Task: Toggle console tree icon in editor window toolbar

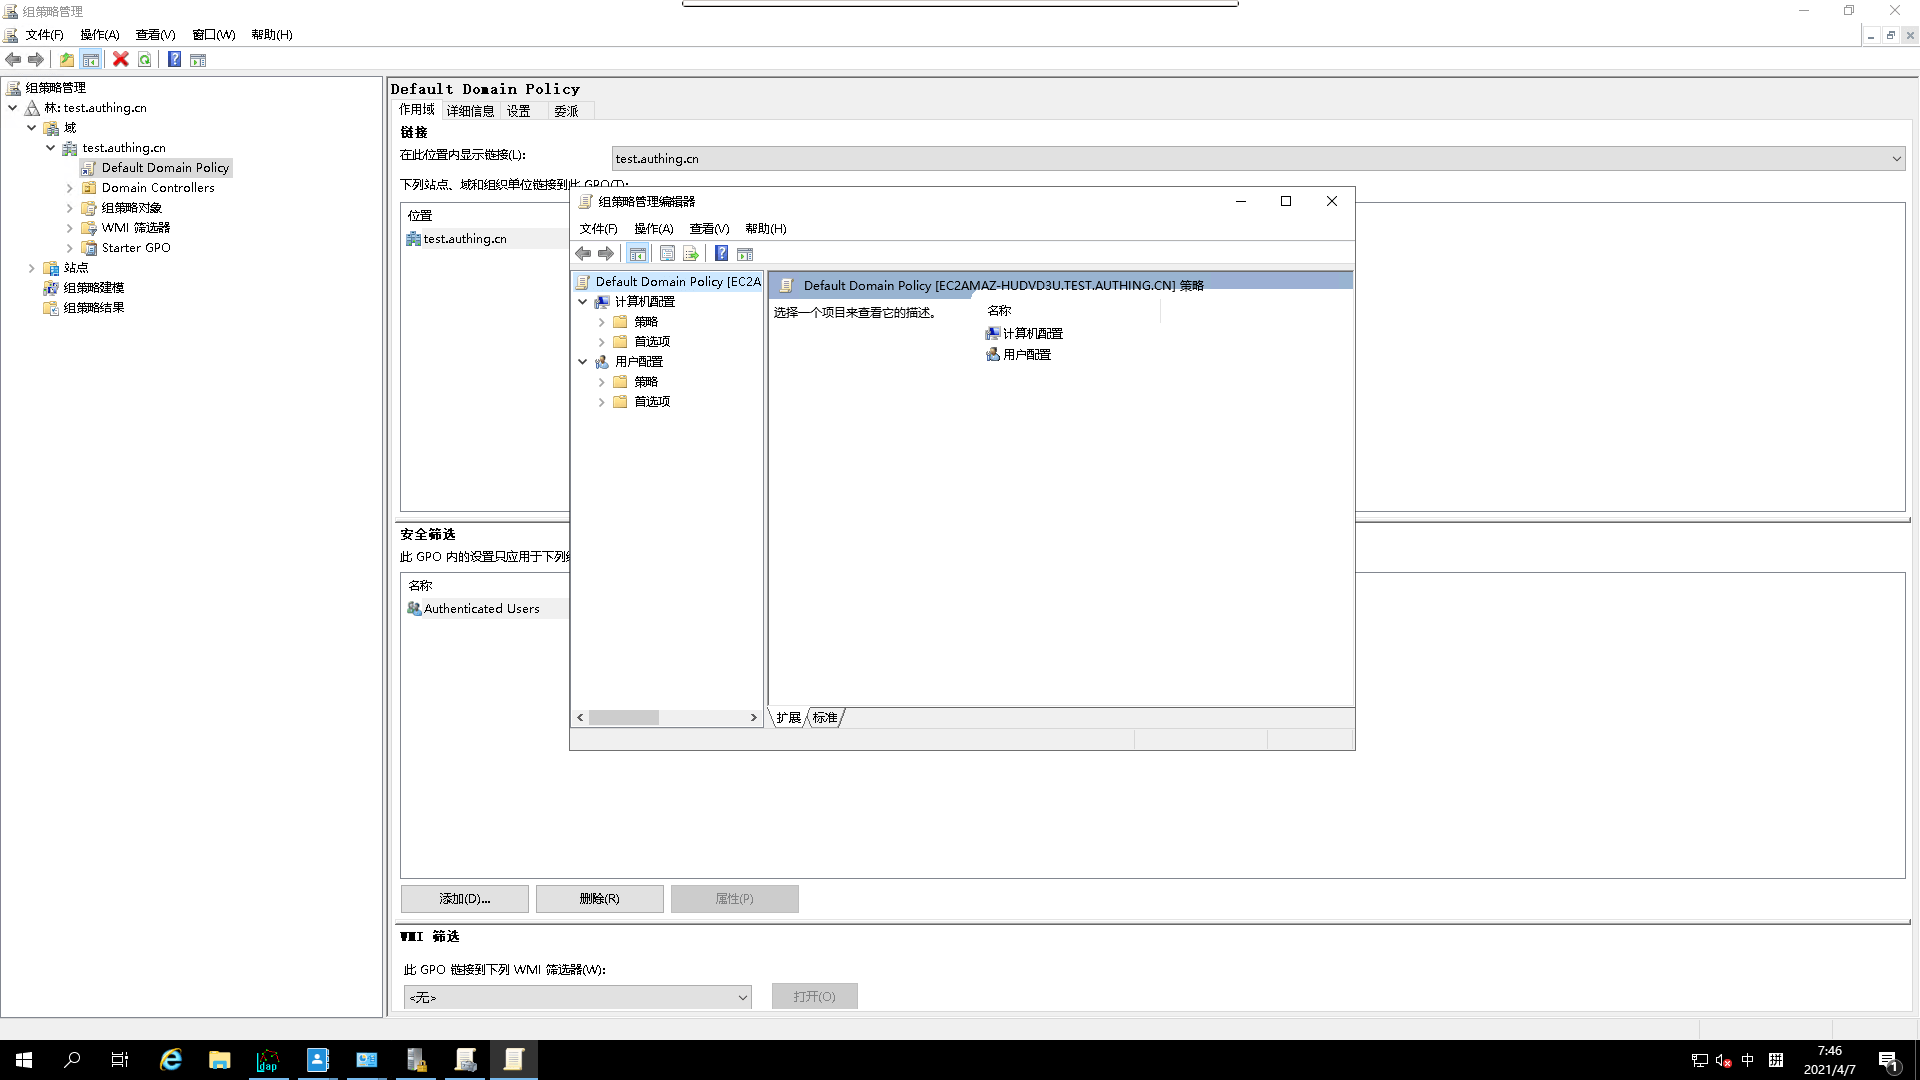Action: tap(637, 254)
